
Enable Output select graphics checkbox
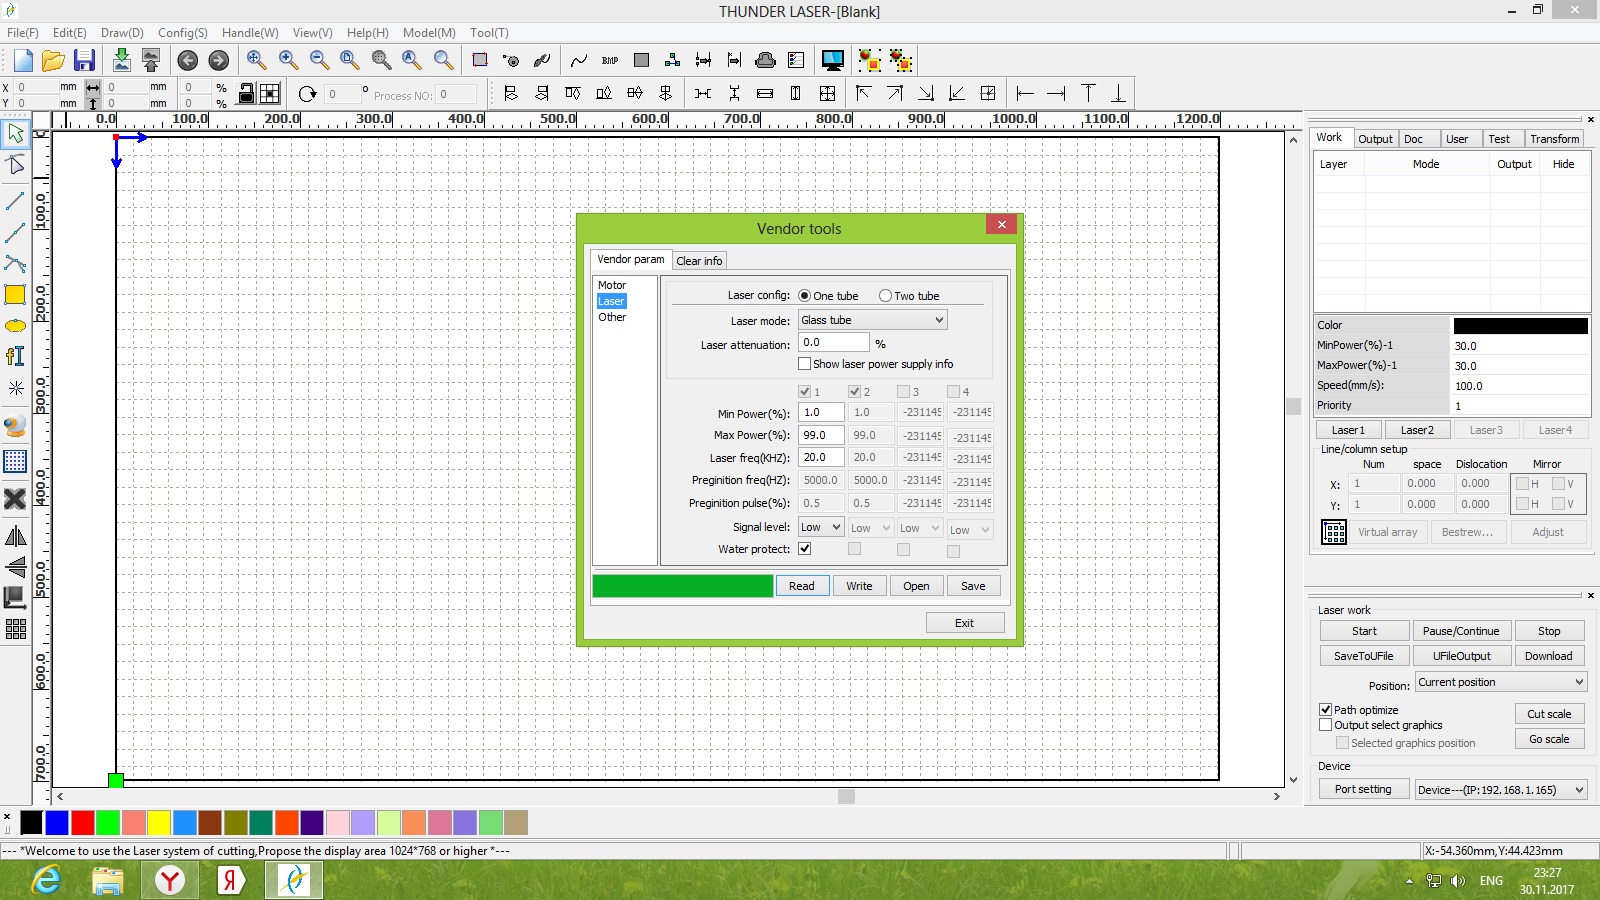(x=1326, y=725)
